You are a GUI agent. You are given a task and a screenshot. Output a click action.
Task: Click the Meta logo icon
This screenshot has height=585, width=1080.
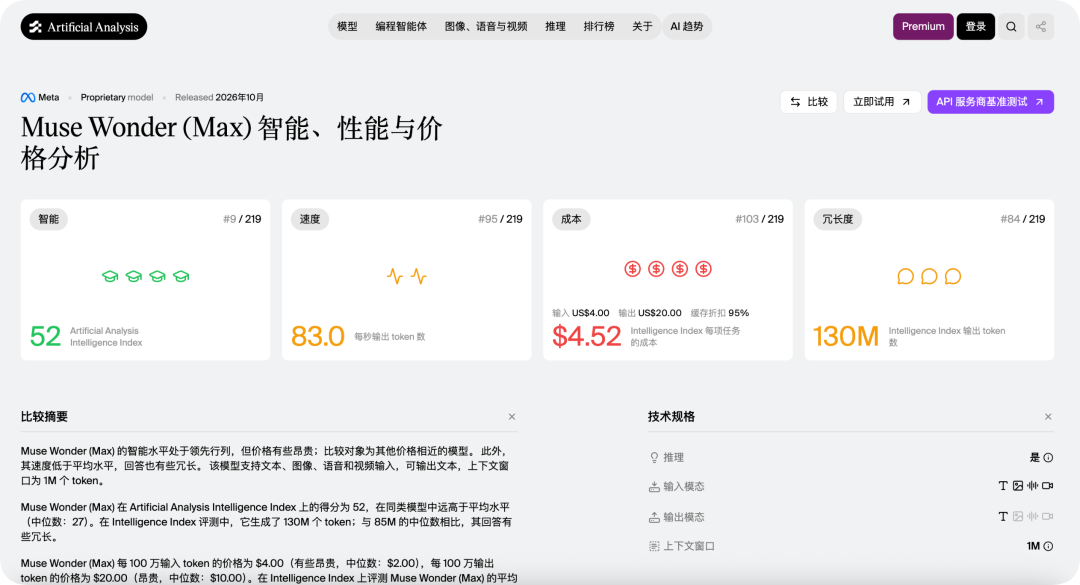tap(28, 98)
